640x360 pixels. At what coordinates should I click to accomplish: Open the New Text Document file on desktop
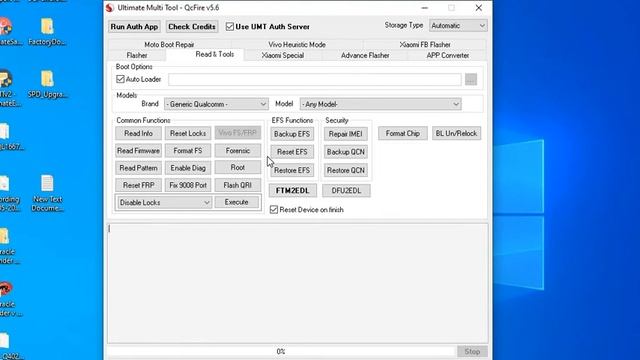click(x=47, y=194)
